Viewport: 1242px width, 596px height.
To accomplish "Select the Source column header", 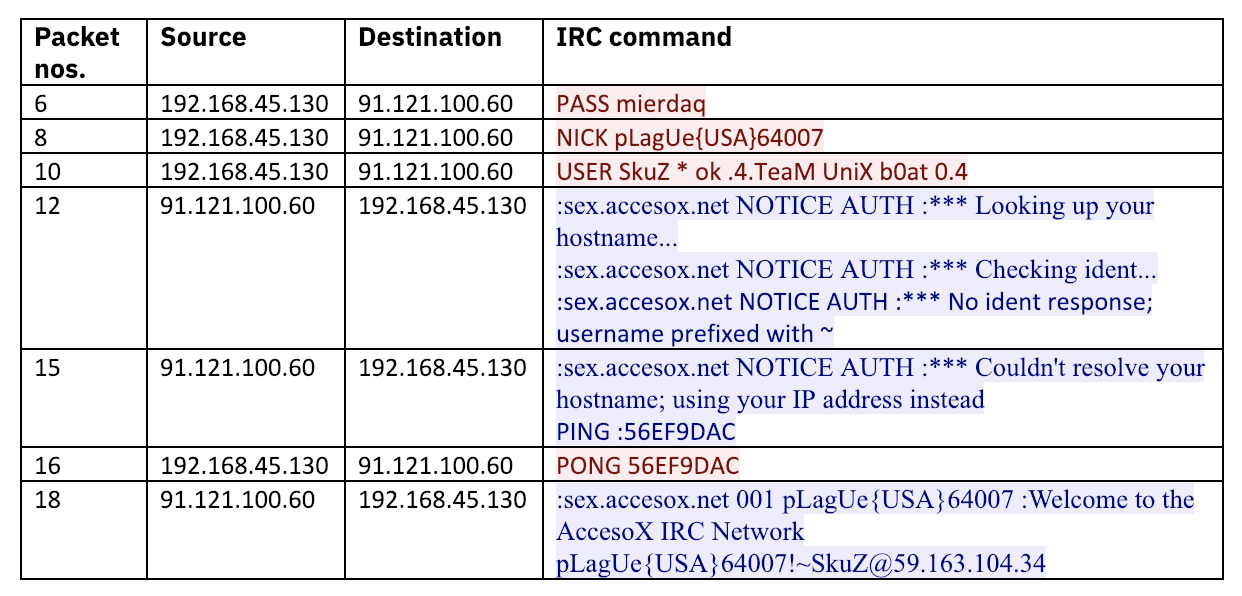I will pos(203,38).
